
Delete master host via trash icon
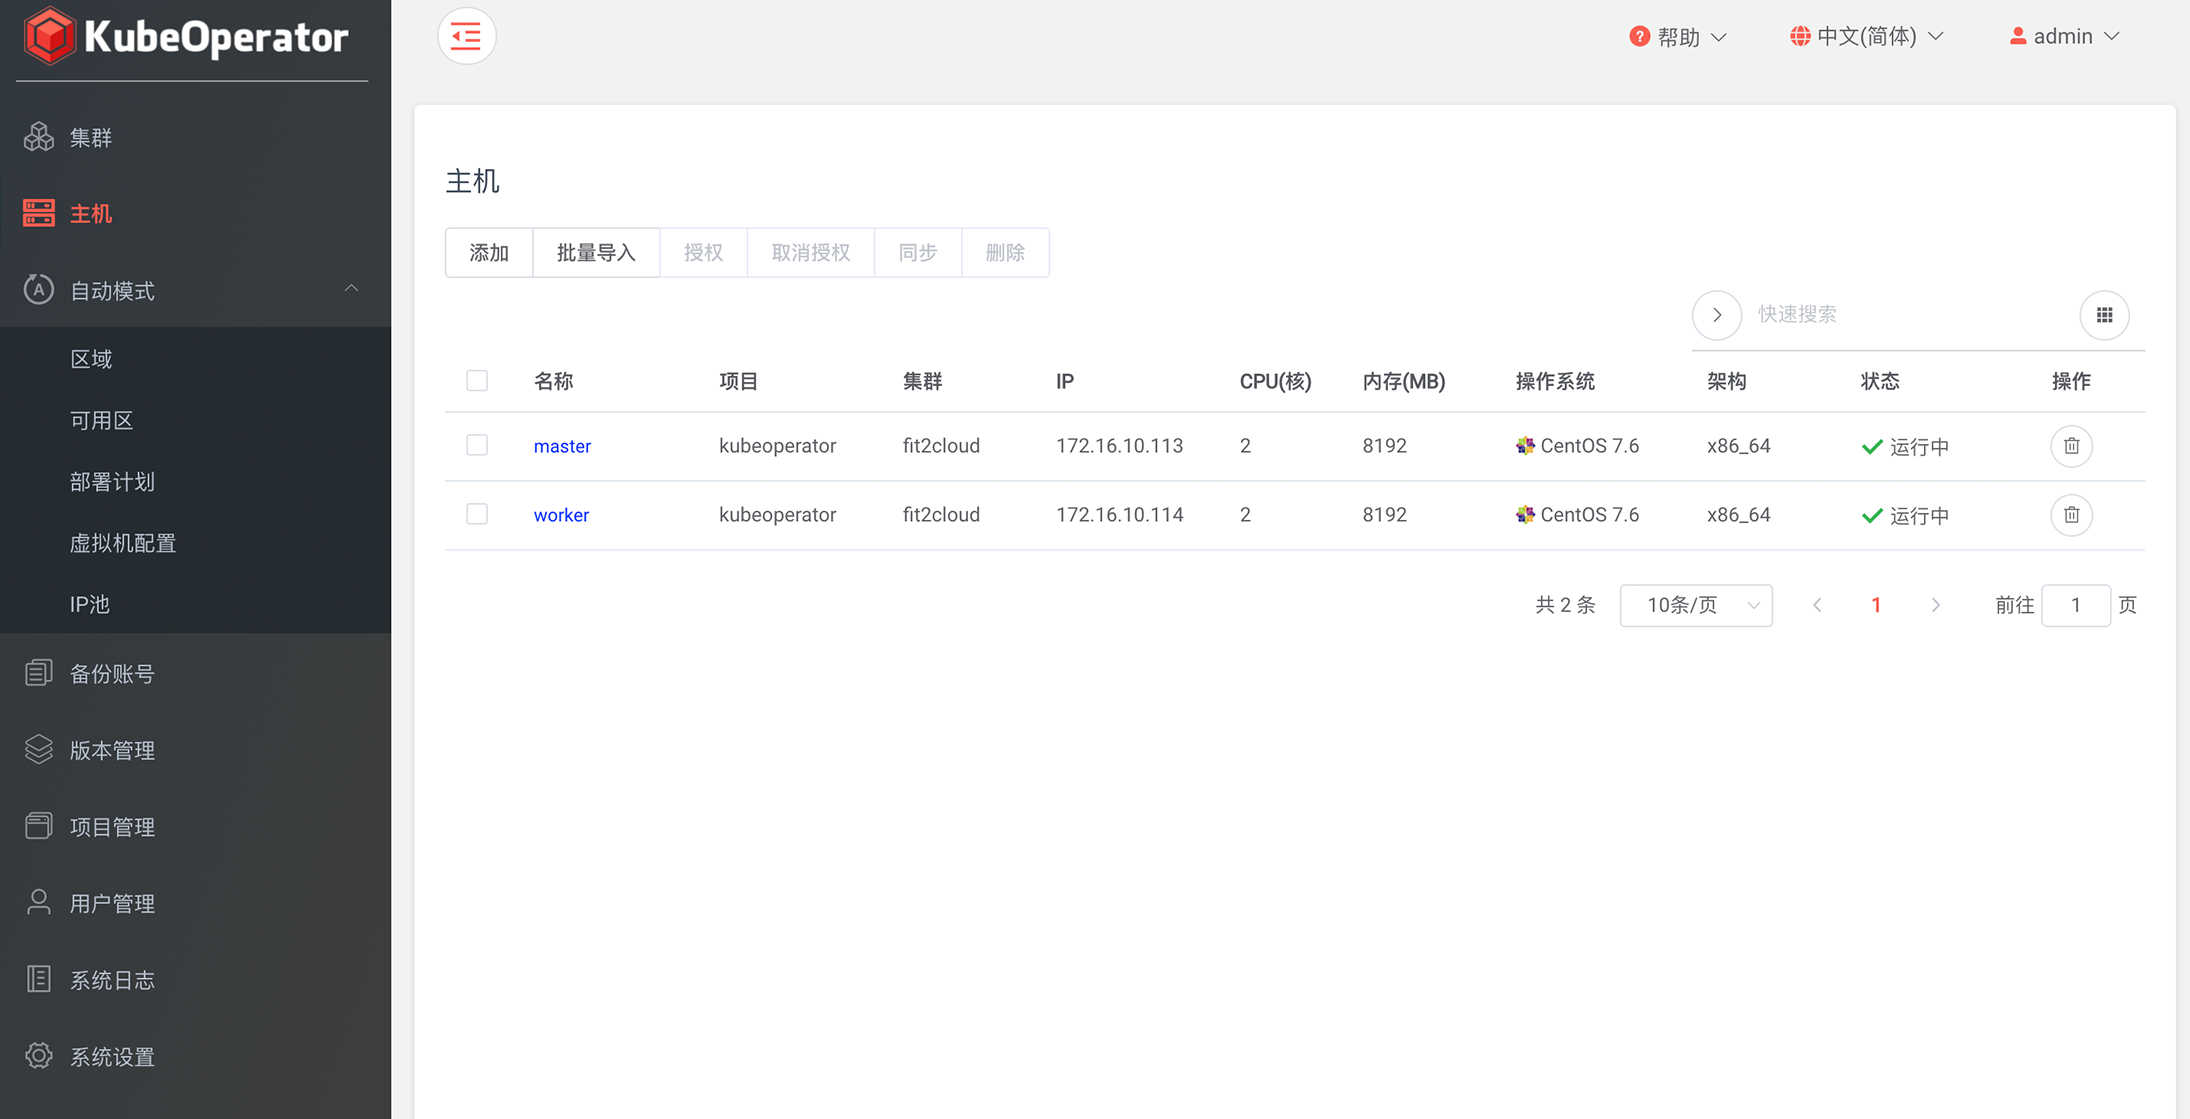pos(2071,446)
